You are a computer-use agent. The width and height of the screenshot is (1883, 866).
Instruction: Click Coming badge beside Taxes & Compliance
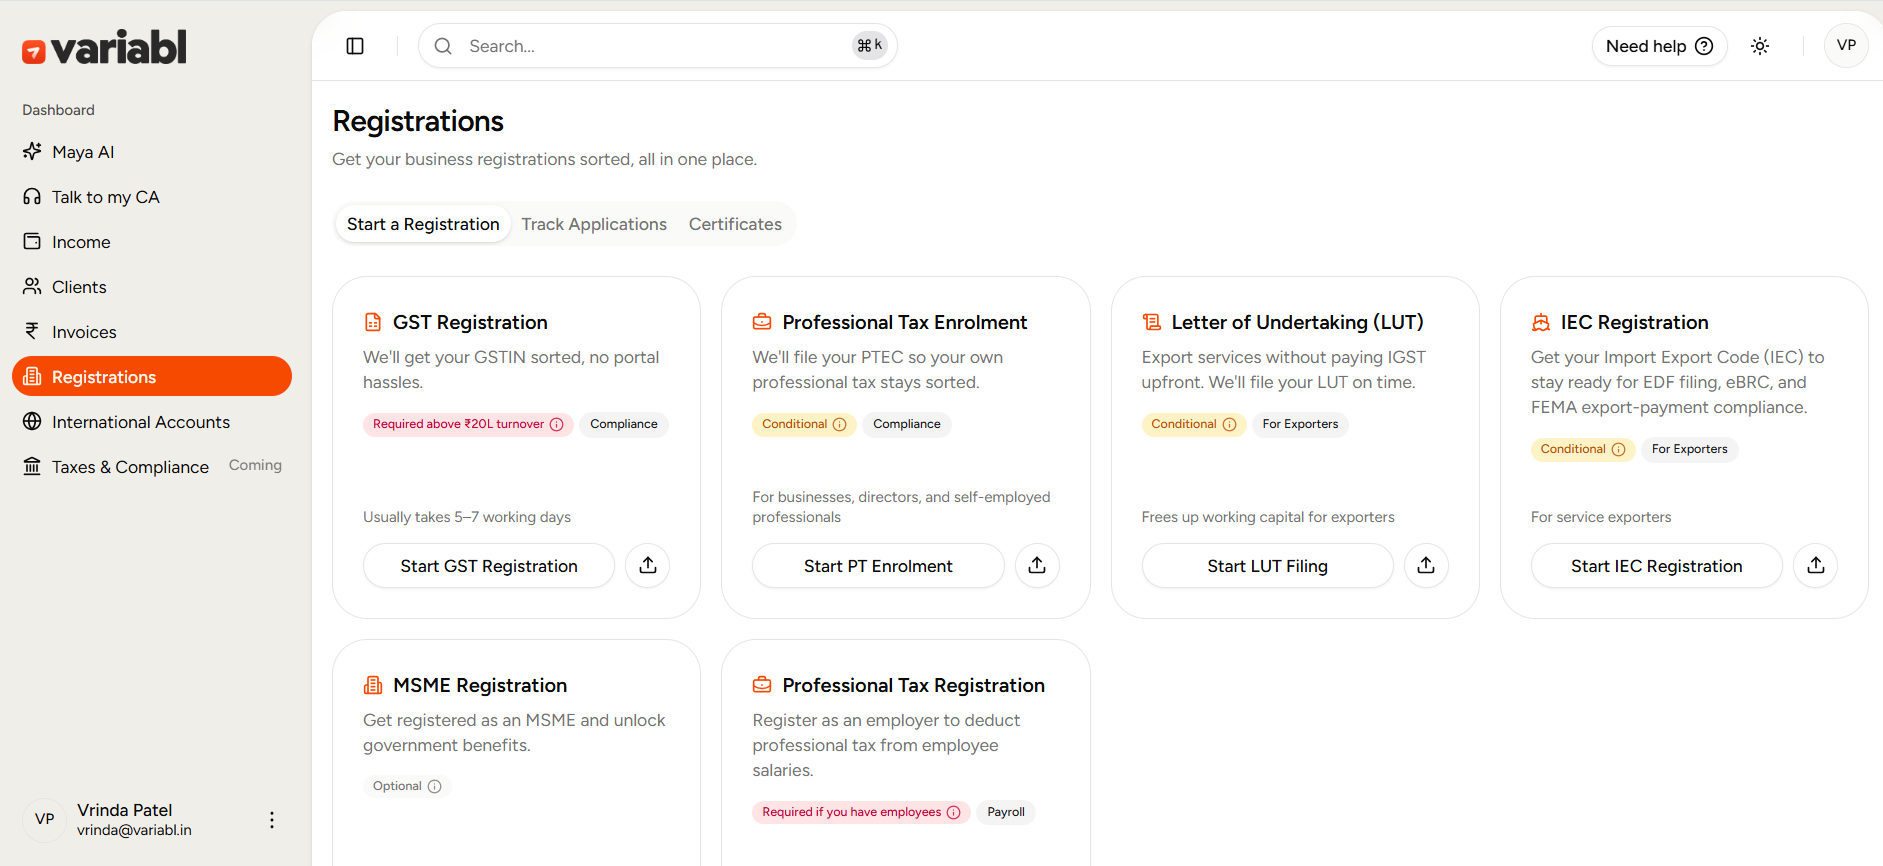pos(255,465)
